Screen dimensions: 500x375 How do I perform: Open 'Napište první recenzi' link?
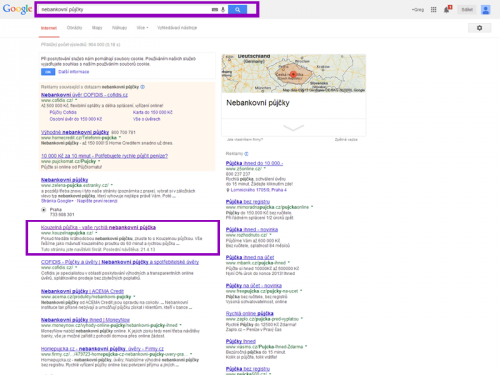click(97, 201)
